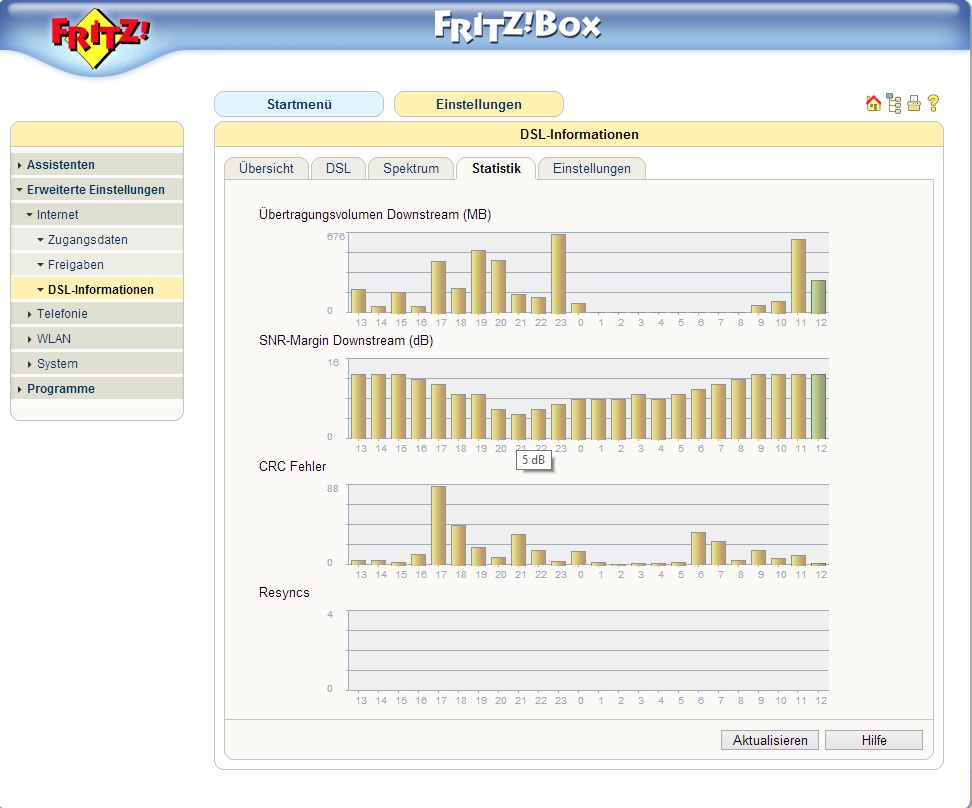Viewport: 972px width, 808px height.
Task: Click the Hilfe button
Action: click(x=873, y=740)
